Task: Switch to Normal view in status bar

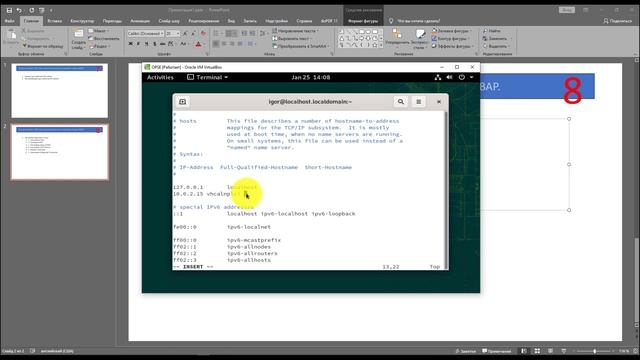Action: pyautogui.click(x=524, y=351)
